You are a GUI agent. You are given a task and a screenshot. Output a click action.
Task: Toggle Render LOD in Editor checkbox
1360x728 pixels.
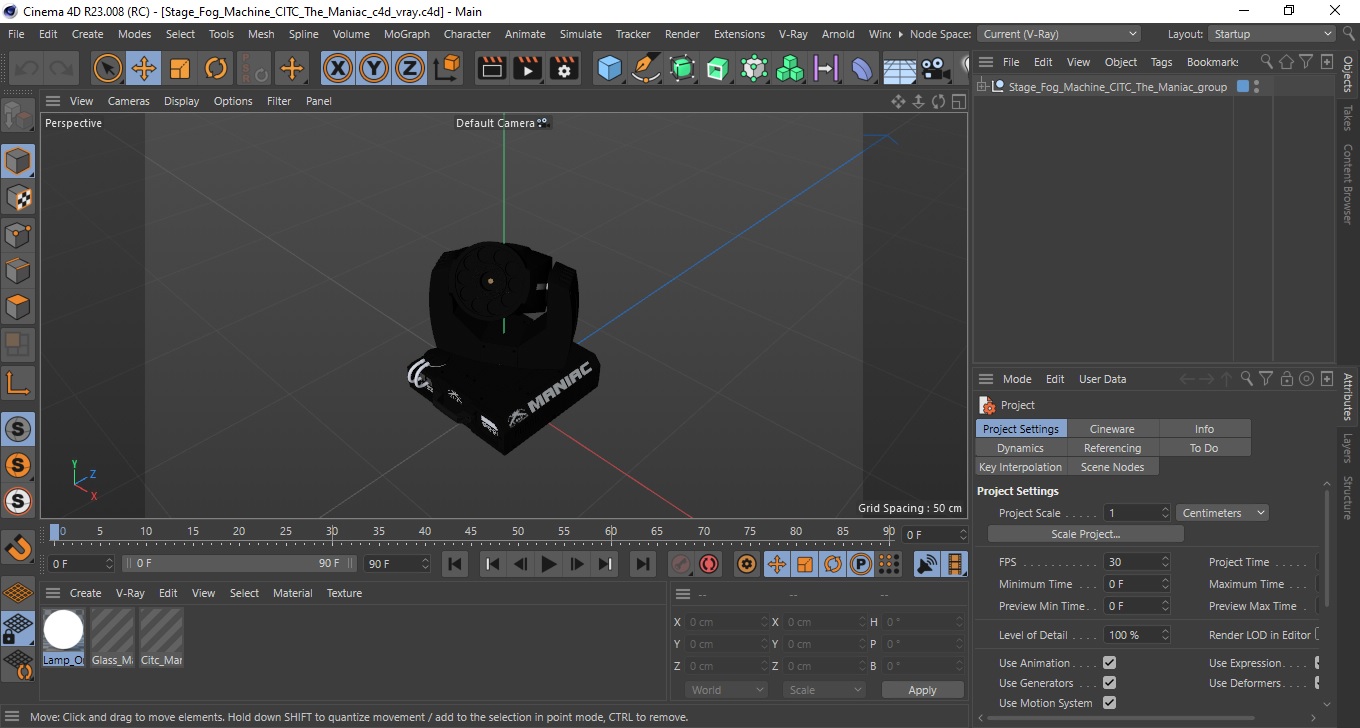pos(1319,634)
